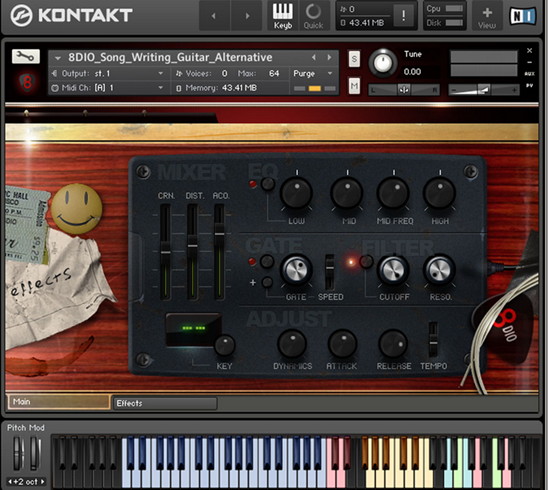
Task: Go to previous preset with the left arrow
Action: (x=214, y=16)
